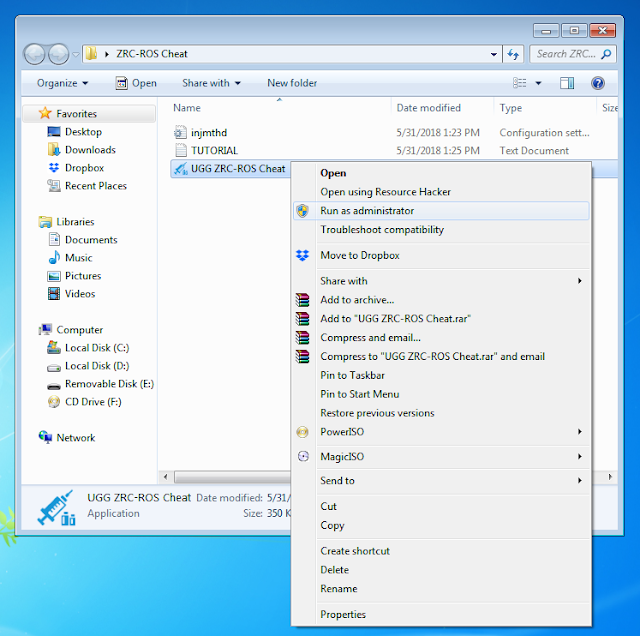Click the Open toolbar button

tap(136, 83)
